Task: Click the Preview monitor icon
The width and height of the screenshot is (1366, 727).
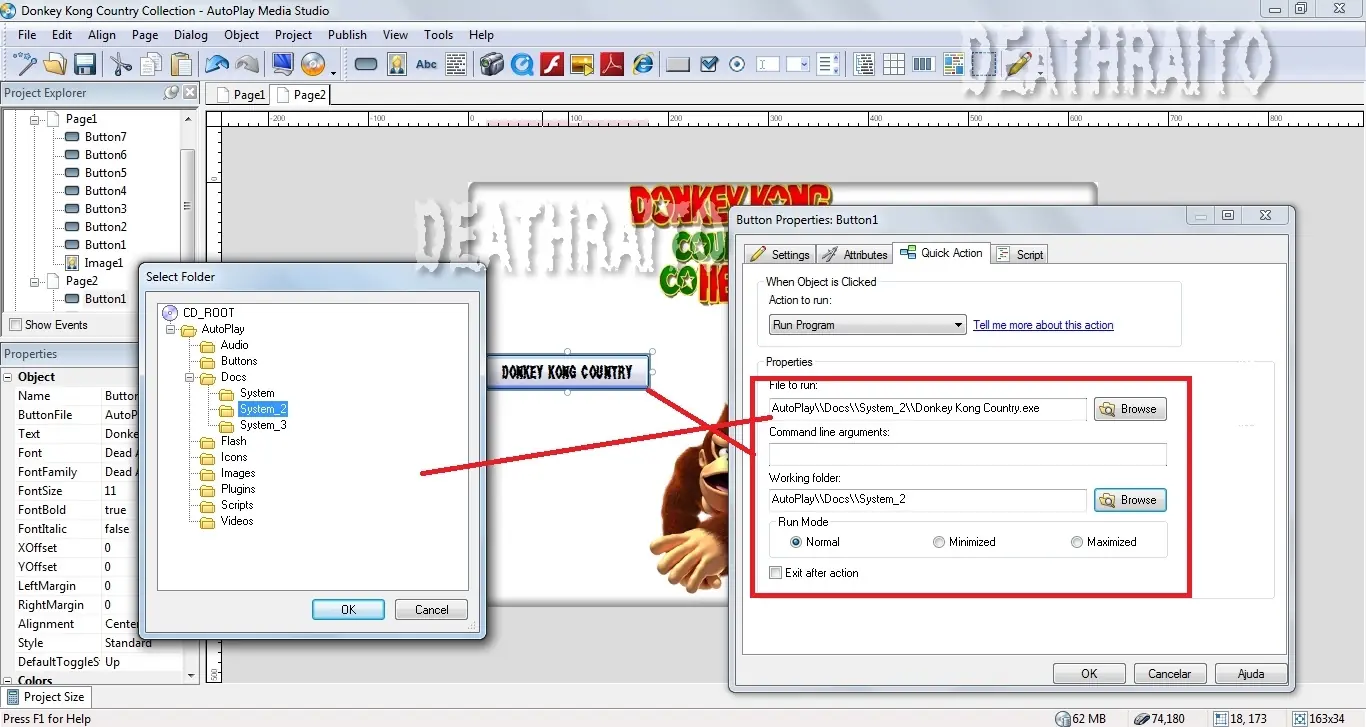Action: point(283,65)
